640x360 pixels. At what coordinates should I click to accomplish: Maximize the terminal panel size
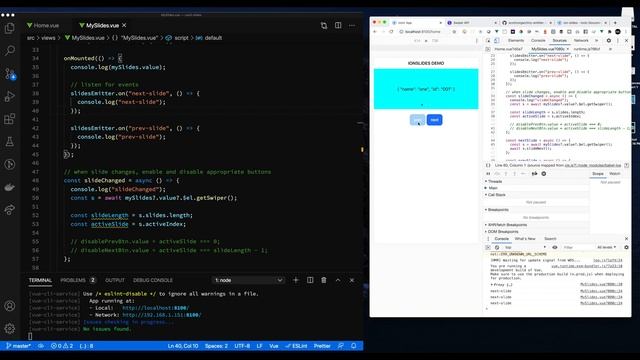point(338,280)
